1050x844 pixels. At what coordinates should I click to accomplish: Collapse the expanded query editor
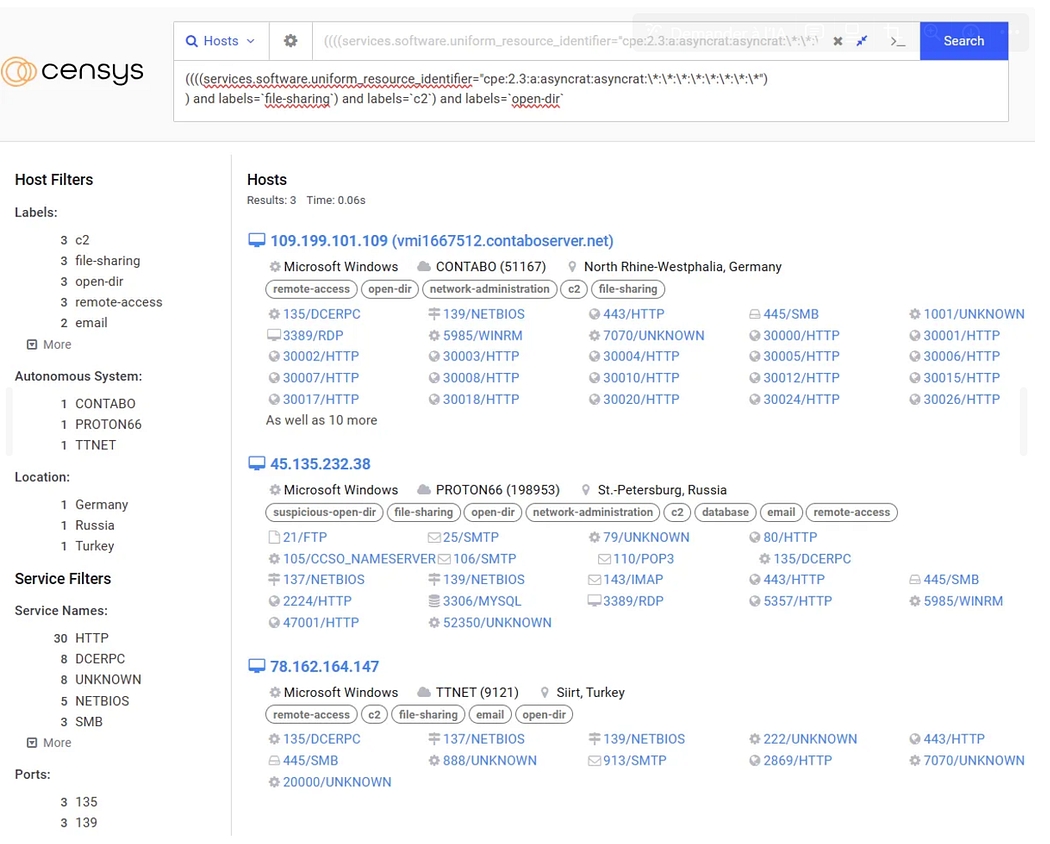862,41
